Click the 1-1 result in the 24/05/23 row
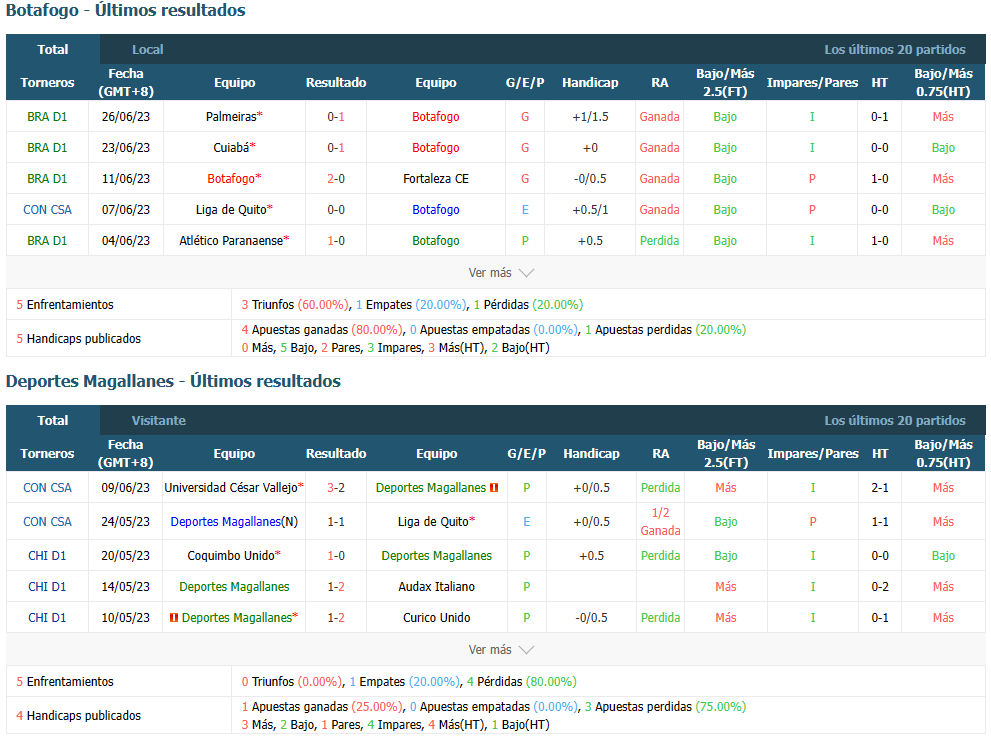Screen dimensions: 991x739 point(336,522)
